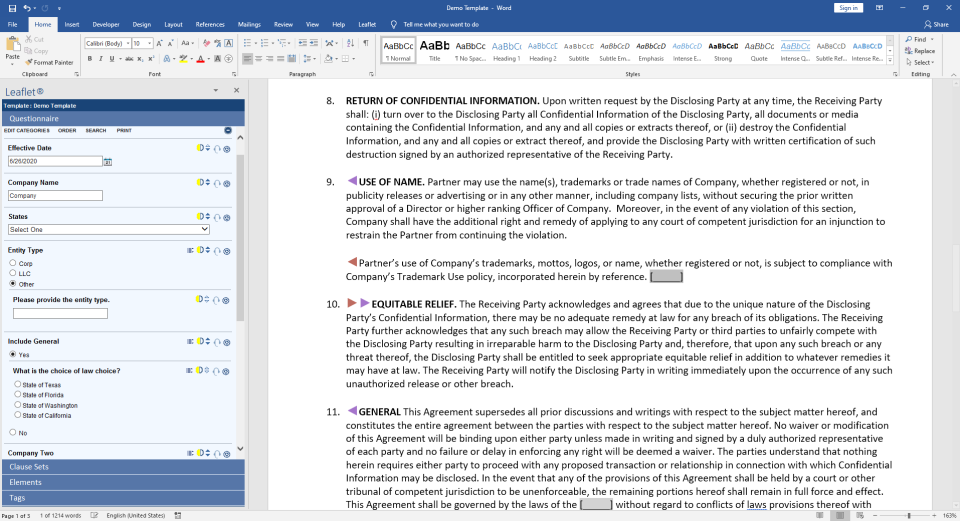
Task: Click the Company Name text field
Action: 55,196
